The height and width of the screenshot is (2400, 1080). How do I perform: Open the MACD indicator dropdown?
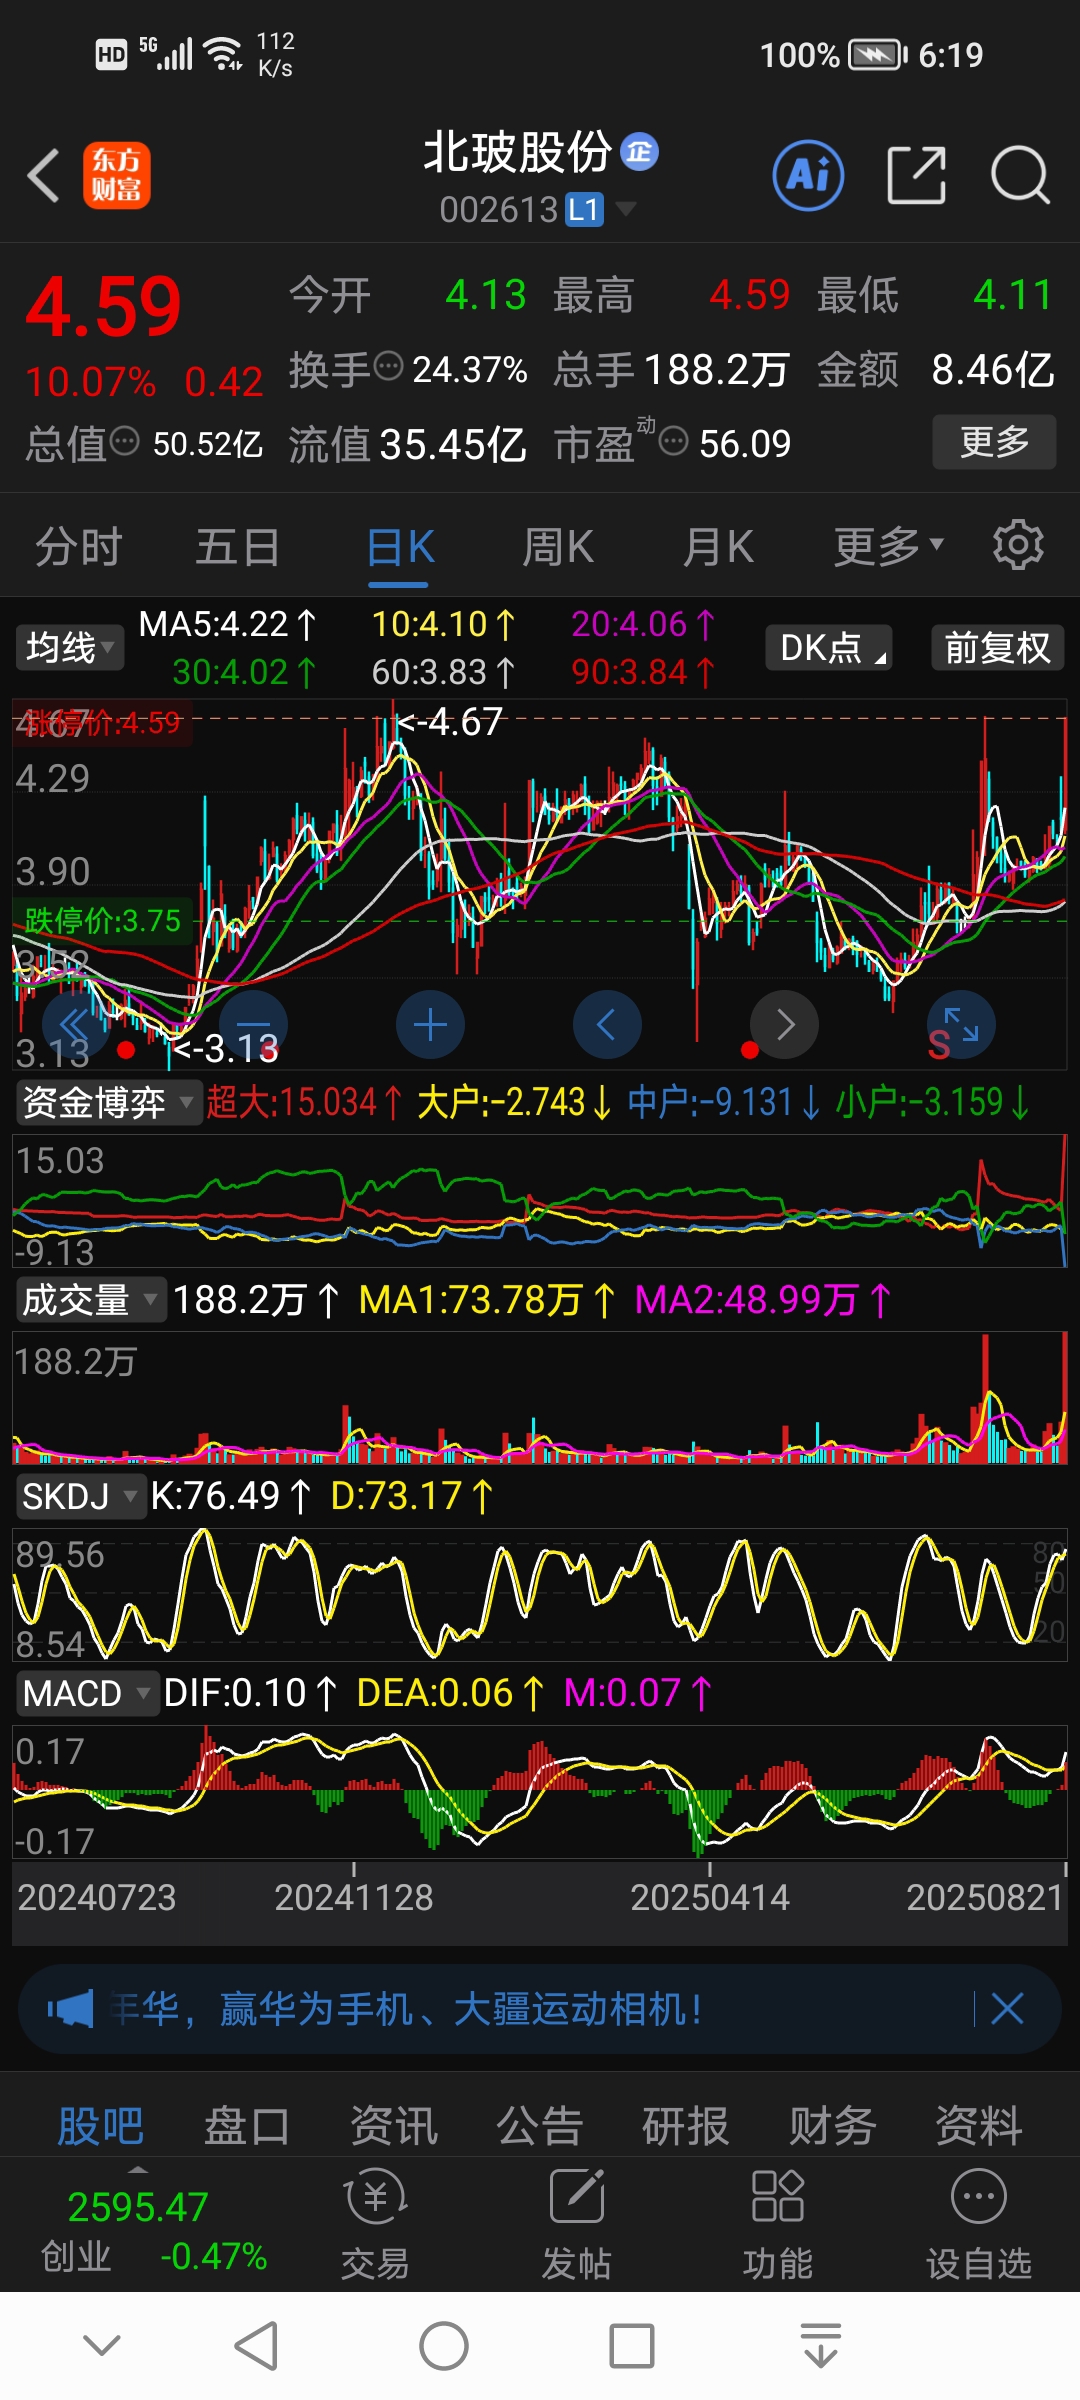(87, 1693)
